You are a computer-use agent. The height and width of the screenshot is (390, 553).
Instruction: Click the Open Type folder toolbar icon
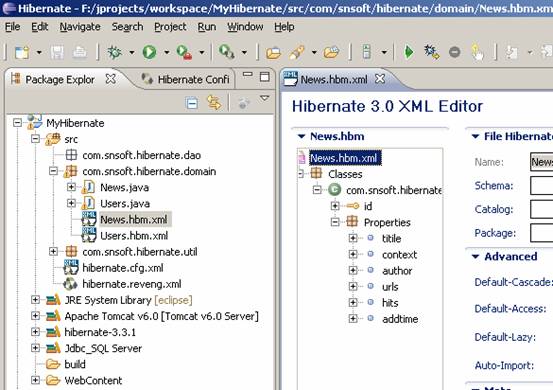(x=273, y=53)
